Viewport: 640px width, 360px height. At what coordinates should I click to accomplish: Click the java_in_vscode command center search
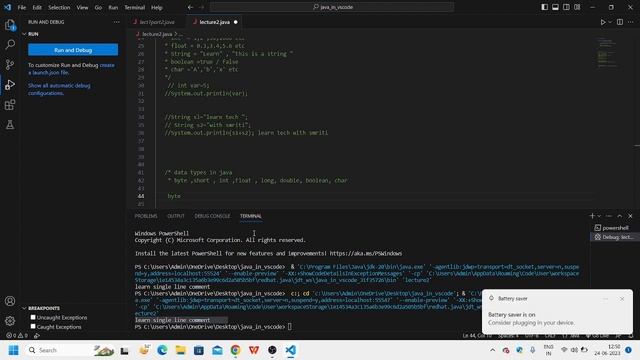tap(332, 7)
